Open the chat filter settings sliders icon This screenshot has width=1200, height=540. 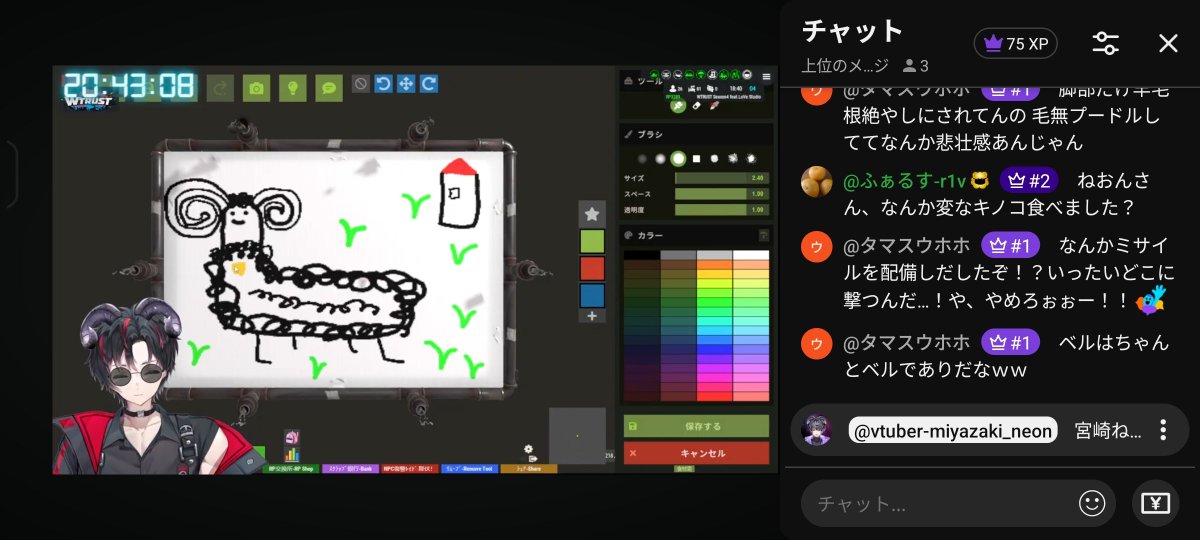pyautogui.click(x=1106, y=43)
